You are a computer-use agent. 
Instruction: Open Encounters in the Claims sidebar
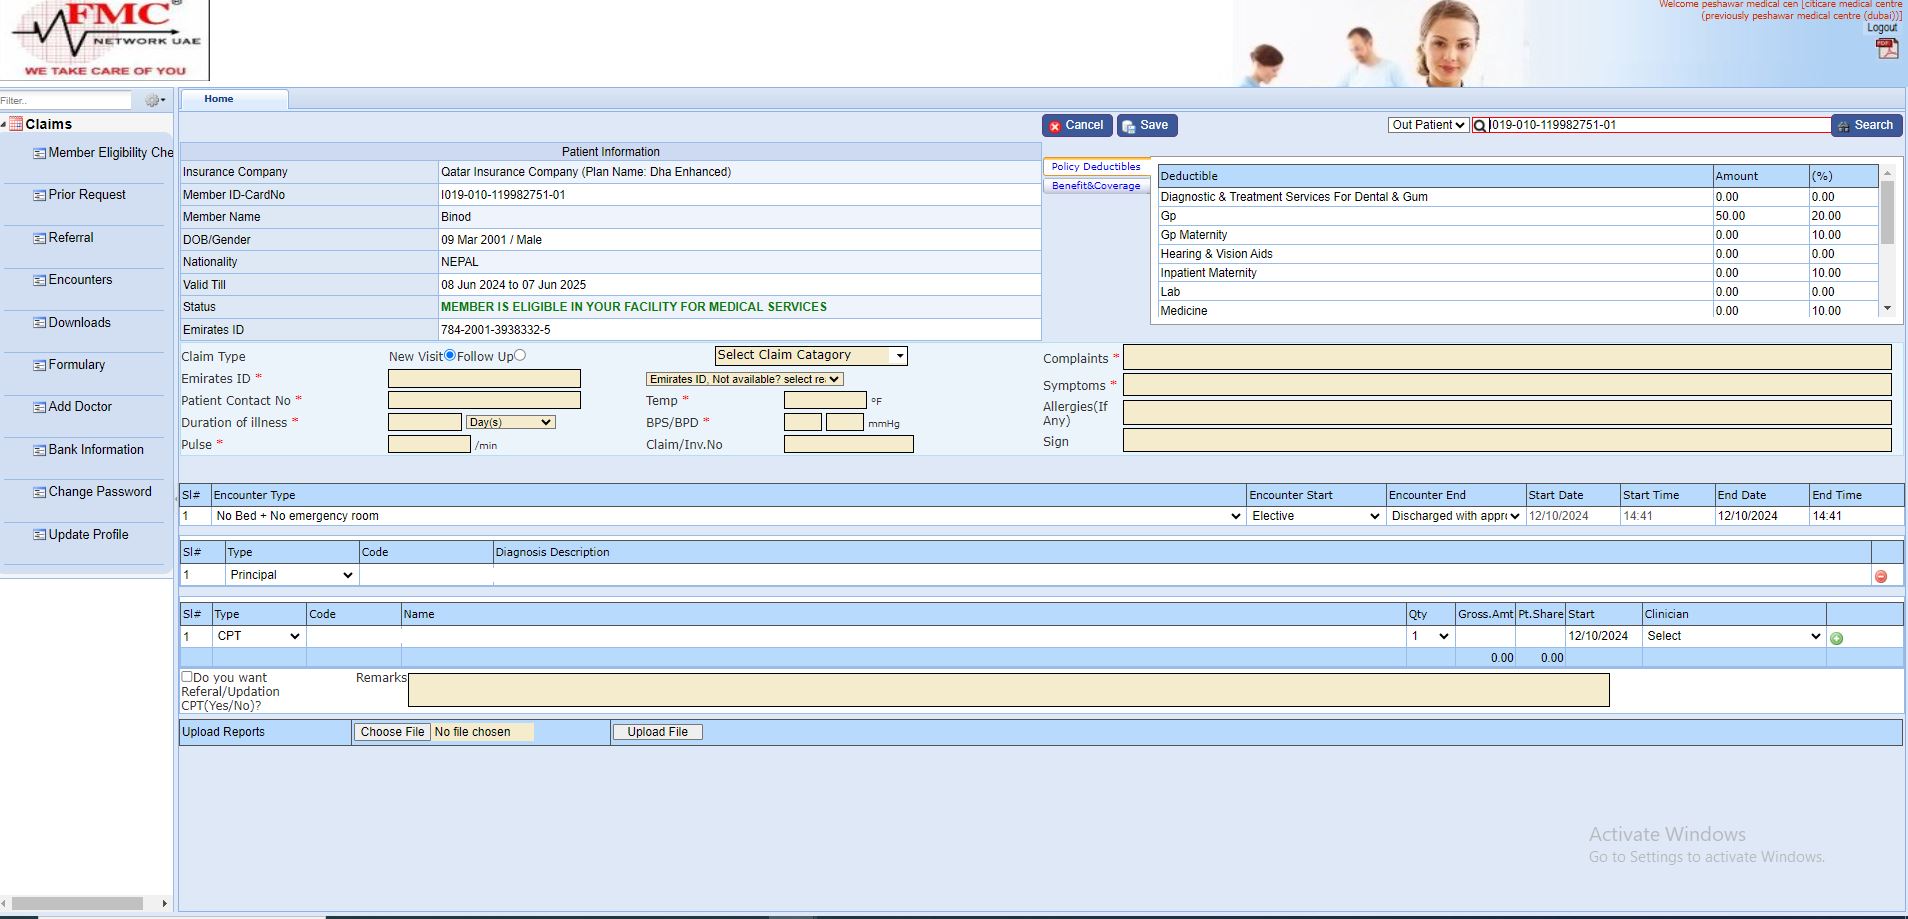coord(80,280)
